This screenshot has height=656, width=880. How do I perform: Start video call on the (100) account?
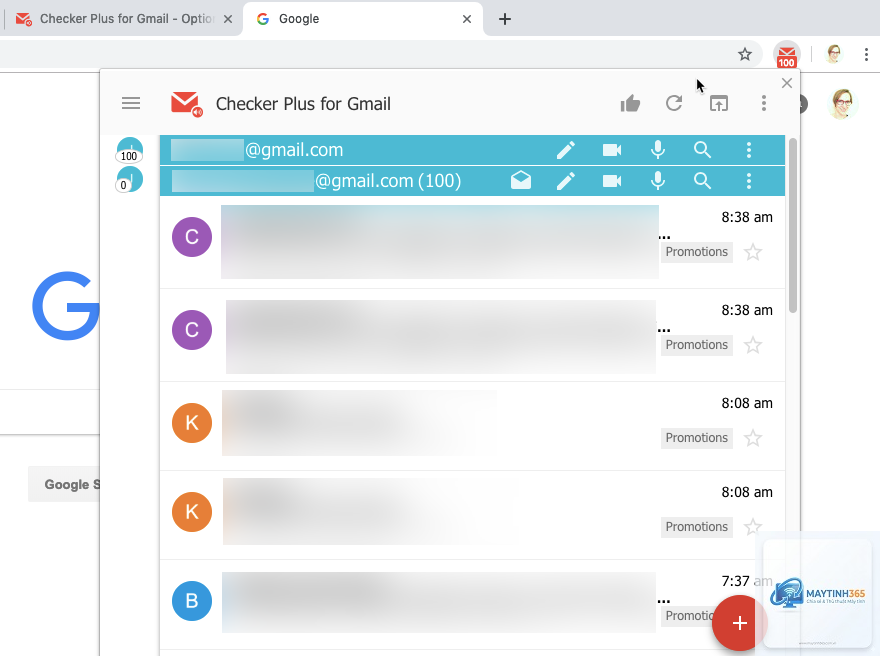pyautogui.click(x=612, y=181)
